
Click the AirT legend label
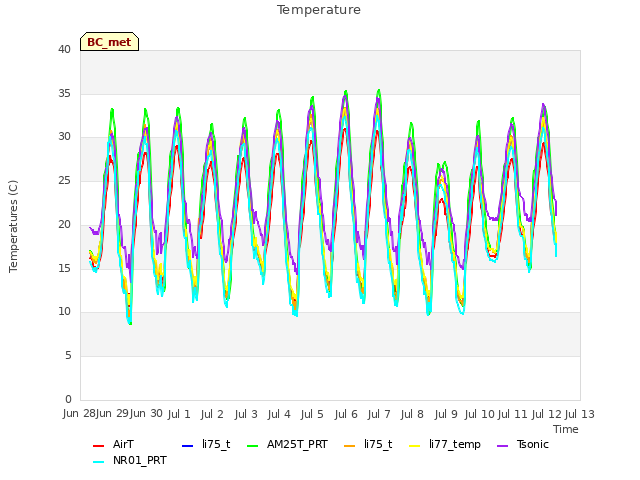click(x=123, y=444)
